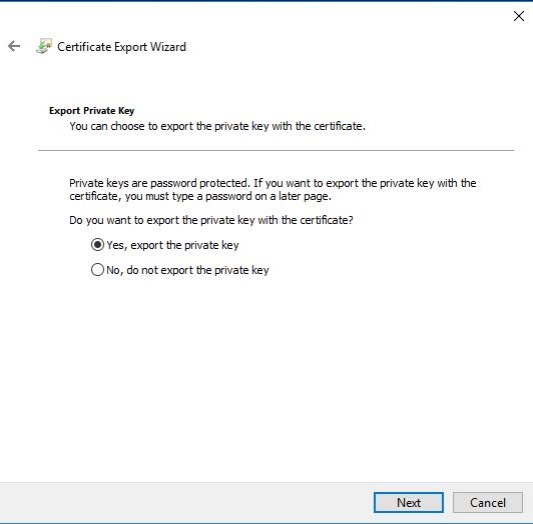The image size is (533, 524).
Task: Click the 'You can choose to export' subtitle
Action: [x=218, y=126]
